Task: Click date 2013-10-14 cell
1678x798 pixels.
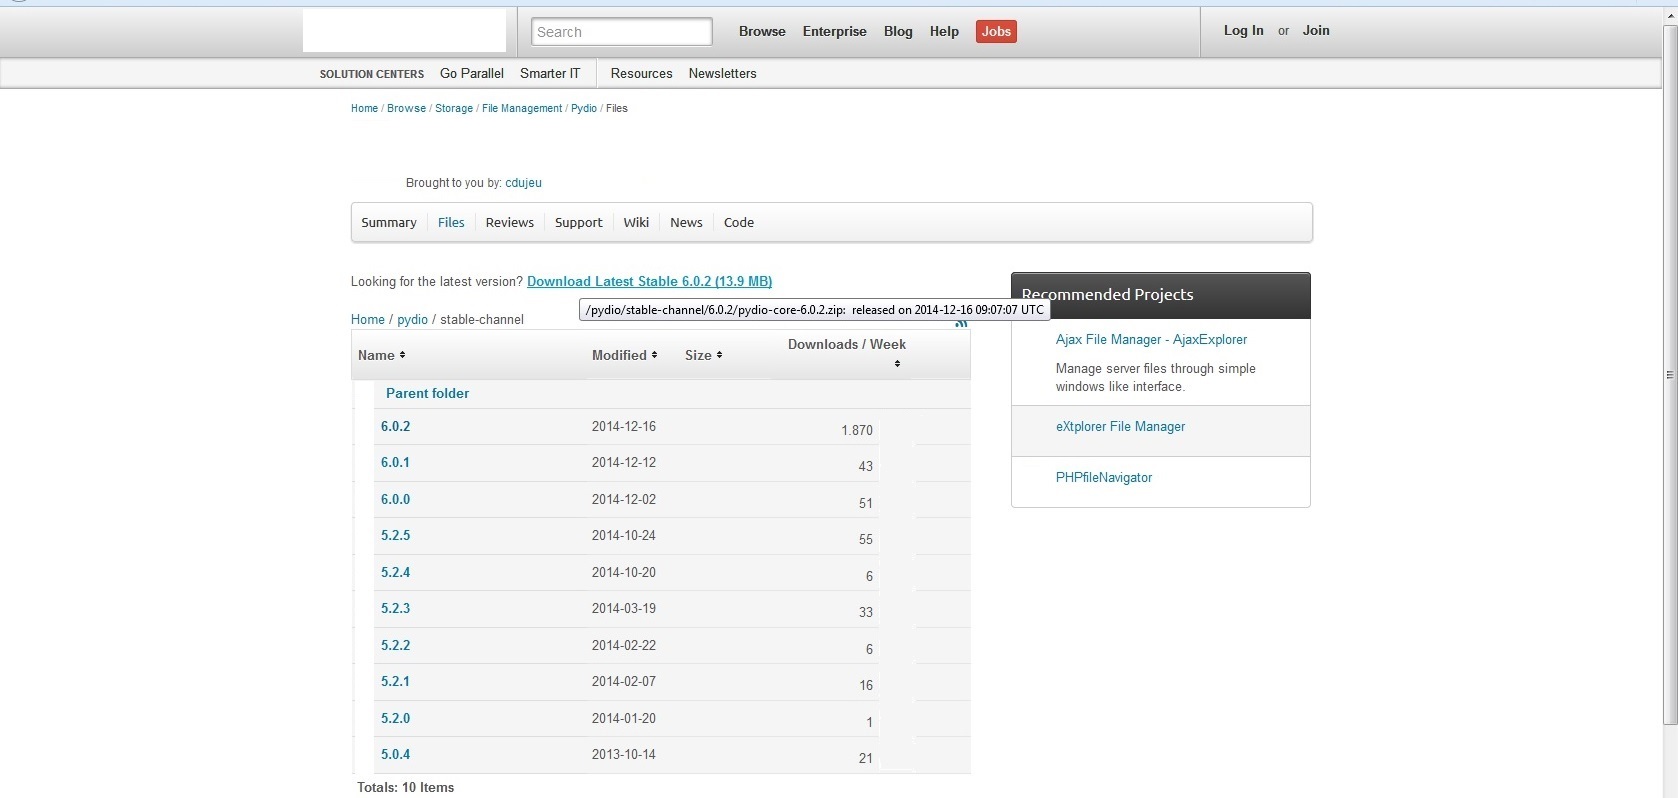Action: click(624, 755)
